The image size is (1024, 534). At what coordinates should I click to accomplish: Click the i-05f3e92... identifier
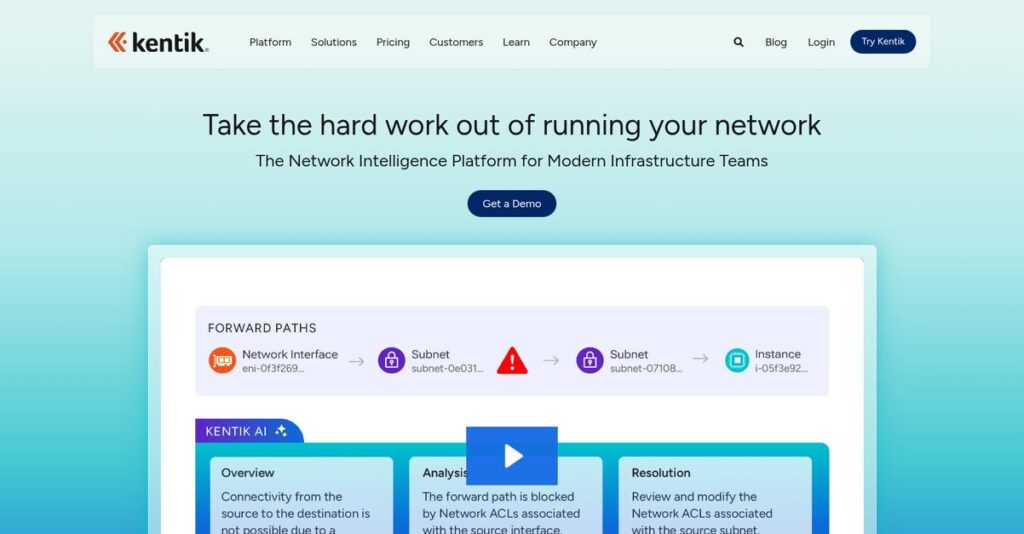[x=781, y=368]
